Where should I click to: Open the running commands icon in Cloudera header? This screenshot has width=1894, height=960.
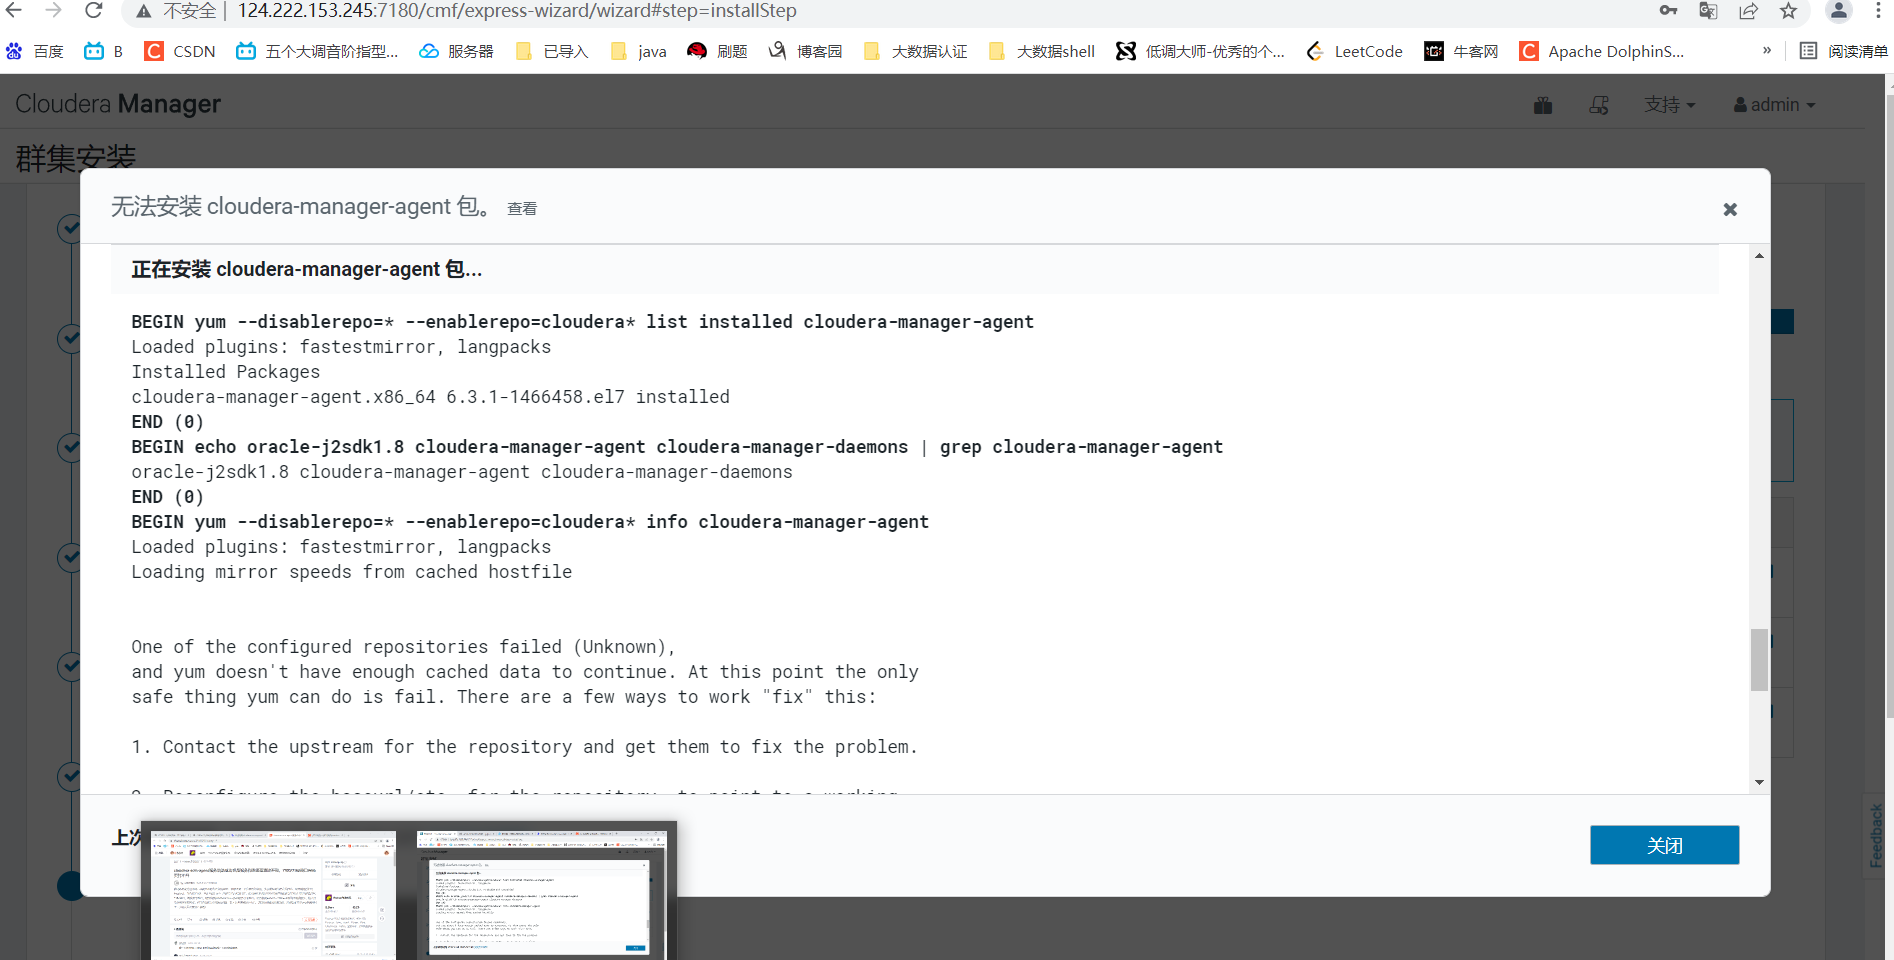[x=1599, y=105]
